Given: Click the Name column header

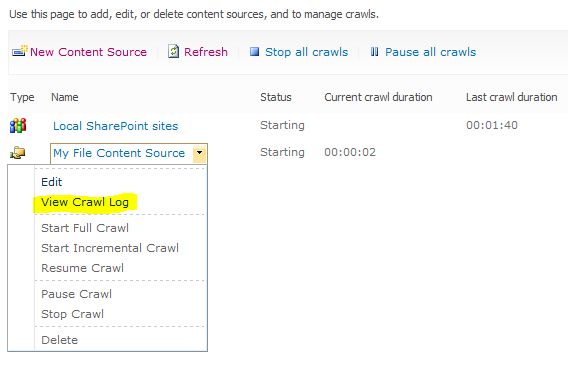Looking at the screenshot, I should 65,97.
